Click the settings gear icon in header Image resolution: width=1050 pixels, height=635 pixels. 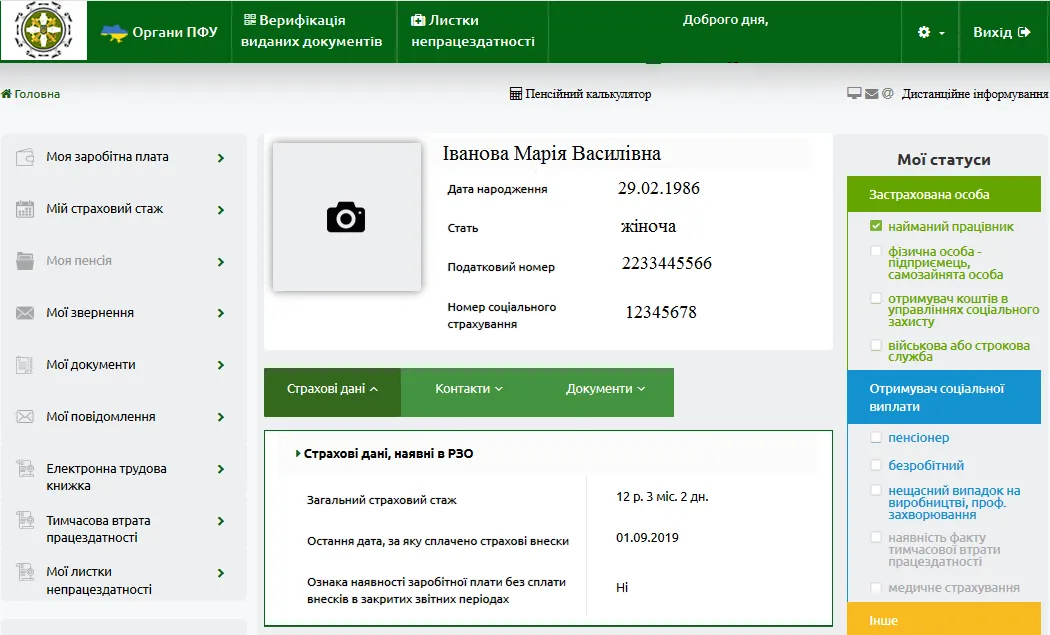point(924,32)
